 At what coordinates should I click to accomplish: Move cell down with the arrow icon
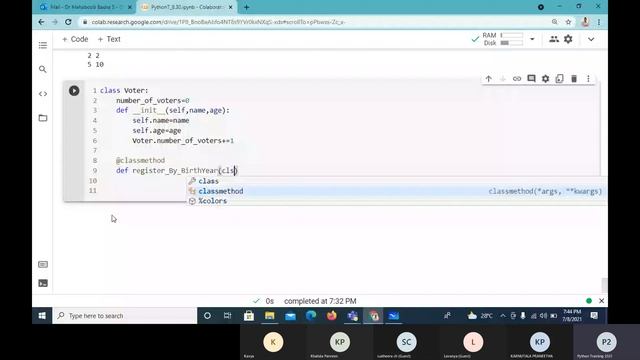pyautogui.click(x=503, y=79)
